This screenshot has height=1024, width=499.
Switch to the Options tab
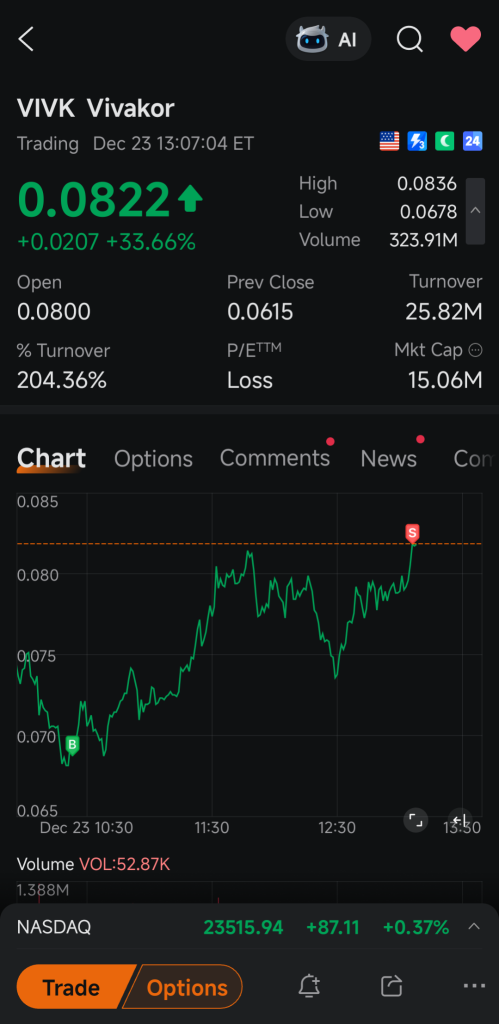[153, 459]
